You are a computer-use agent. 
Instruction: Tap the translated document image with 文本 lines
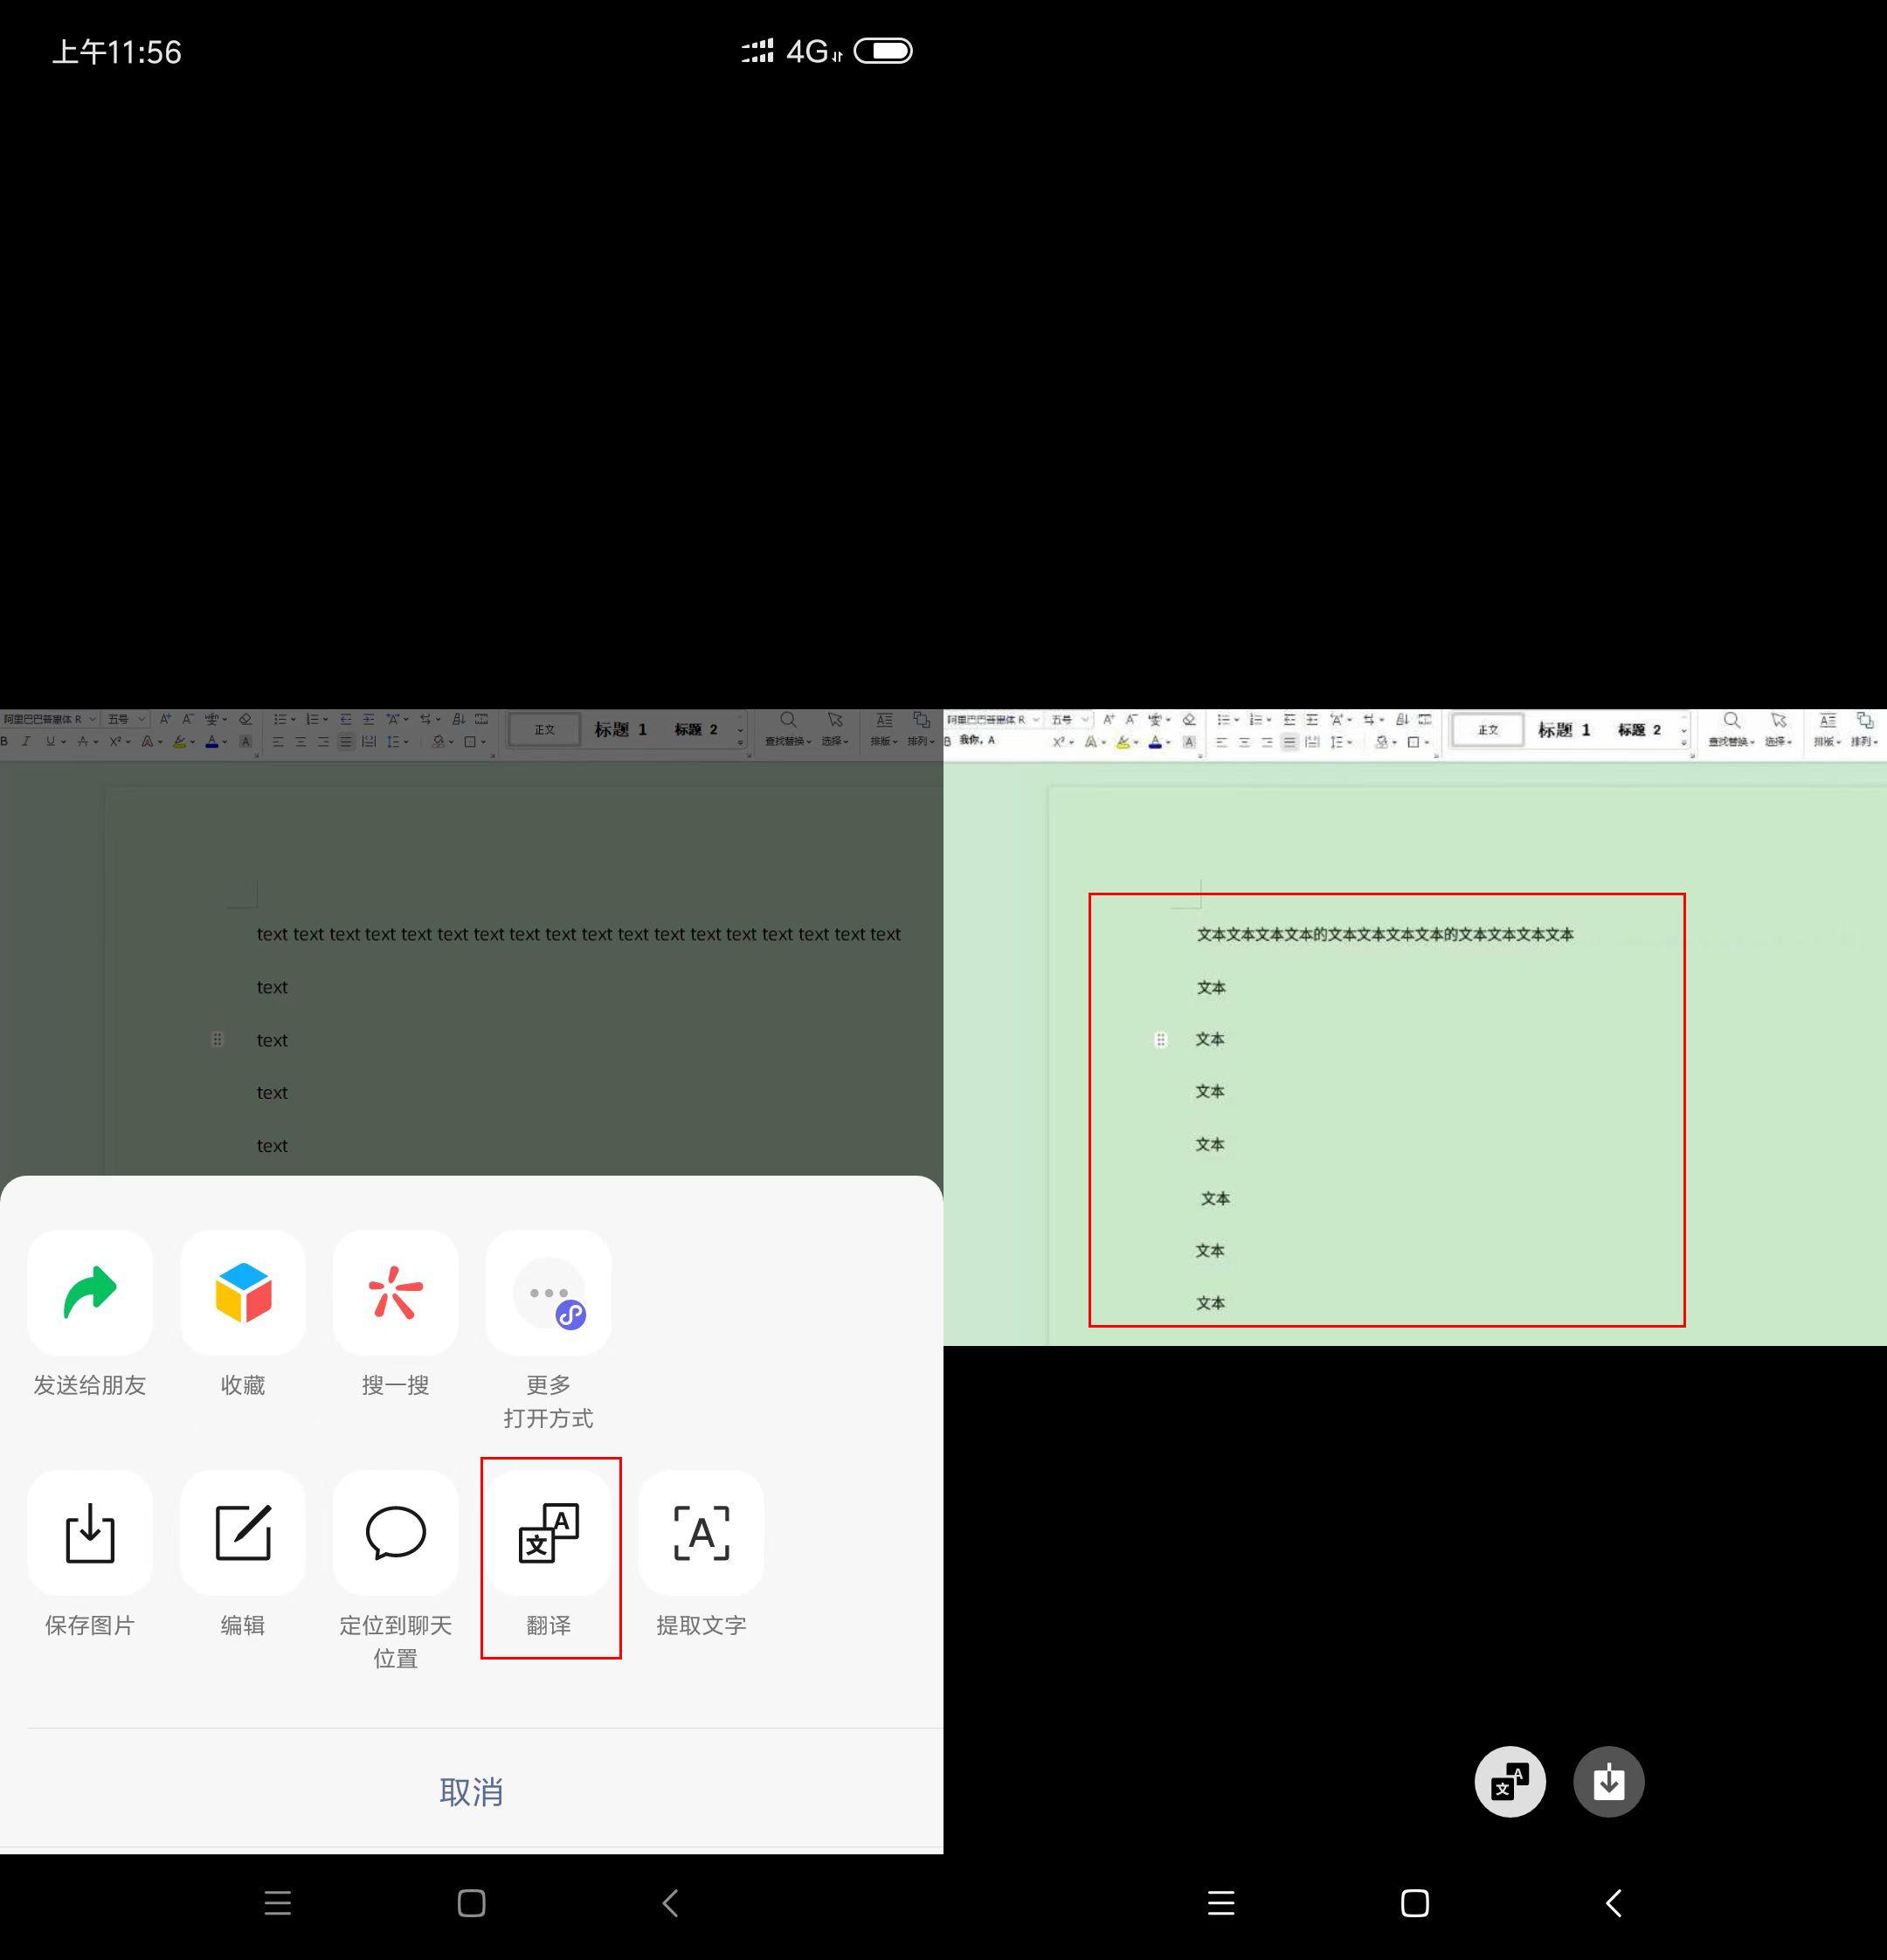(1415, 1027)
